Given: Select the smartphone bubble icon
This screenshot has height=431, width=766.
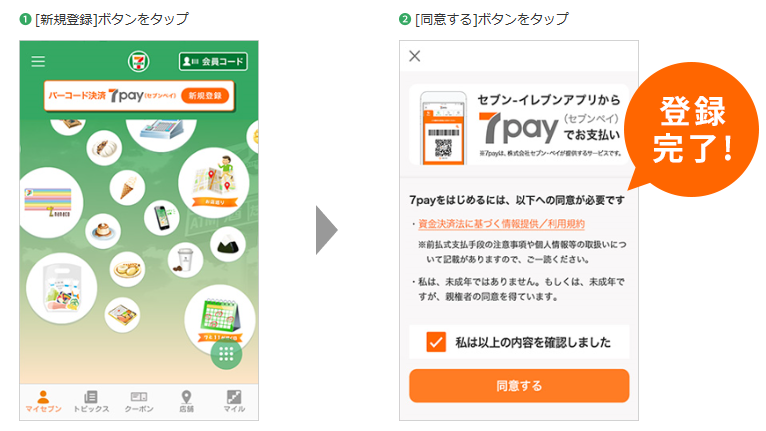Looking at the screenshot, I should coord(162,218).
